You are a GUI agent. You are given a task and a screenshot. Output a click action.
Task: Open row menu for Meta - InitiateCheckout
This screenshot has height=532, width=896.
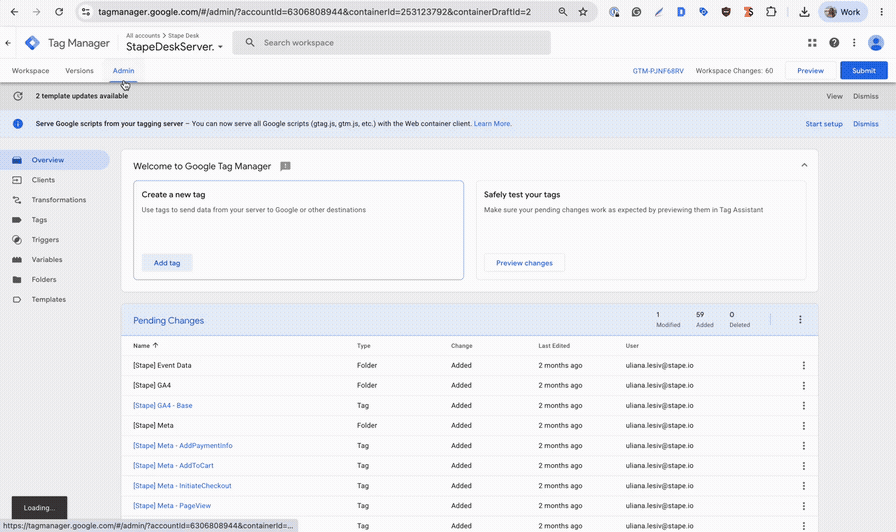click(x=803, y=486)
